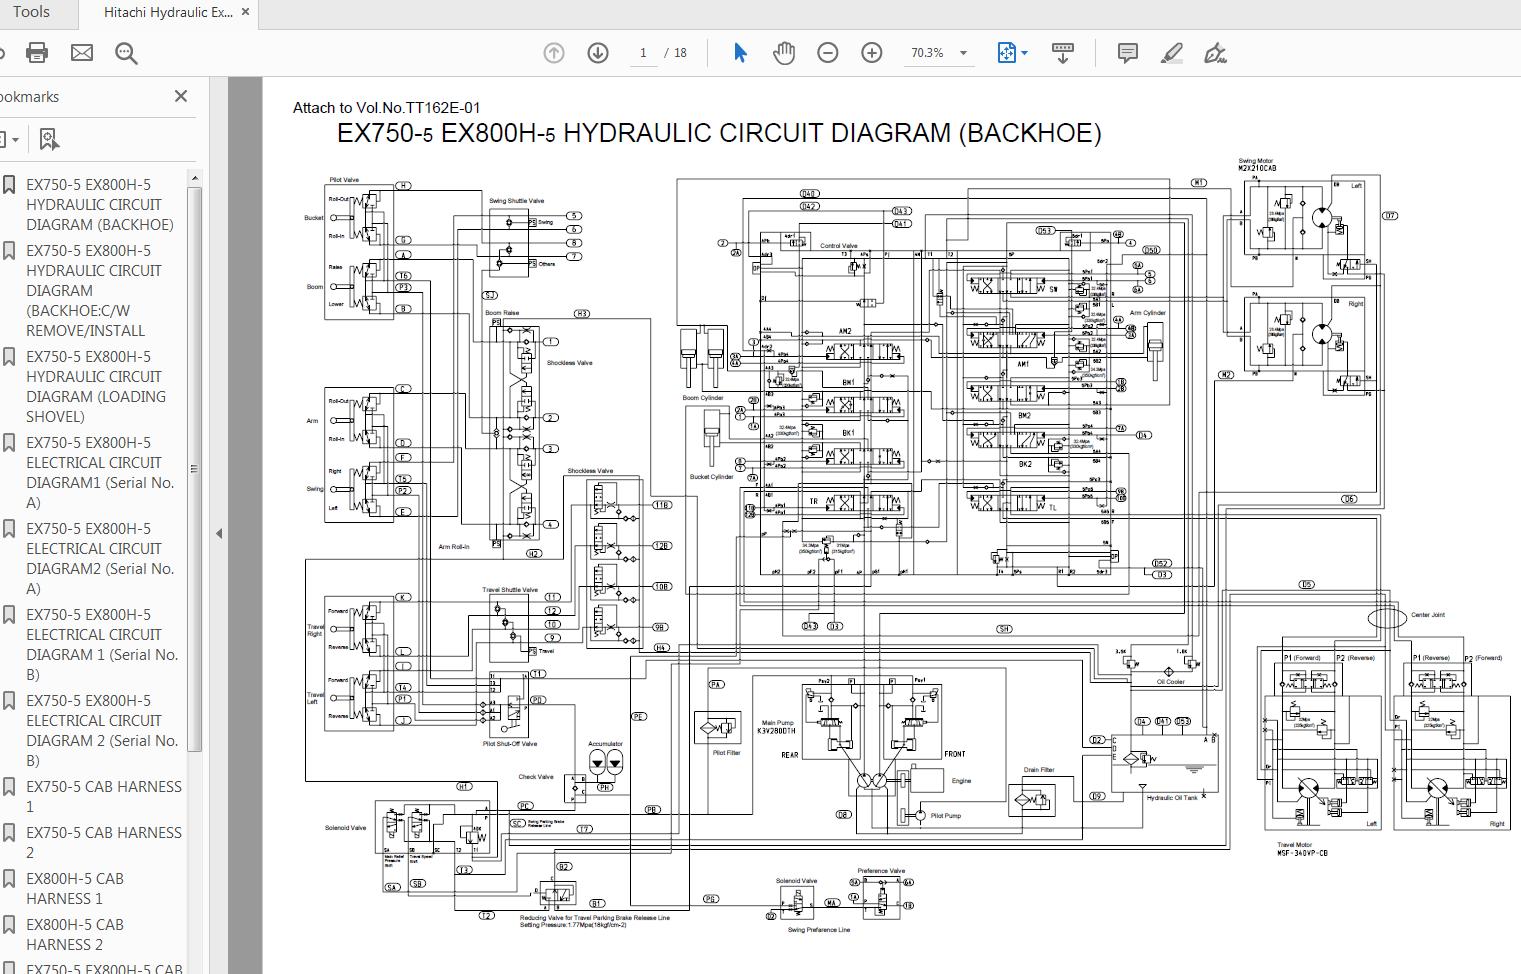
Task: Go to the next page
Action: 598,53
